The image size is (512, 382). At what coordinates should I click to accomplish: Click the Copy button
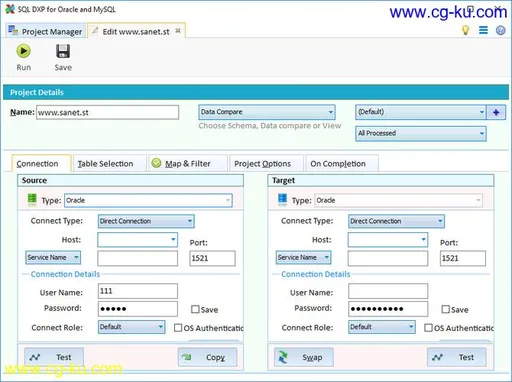[x=207, y=357]
